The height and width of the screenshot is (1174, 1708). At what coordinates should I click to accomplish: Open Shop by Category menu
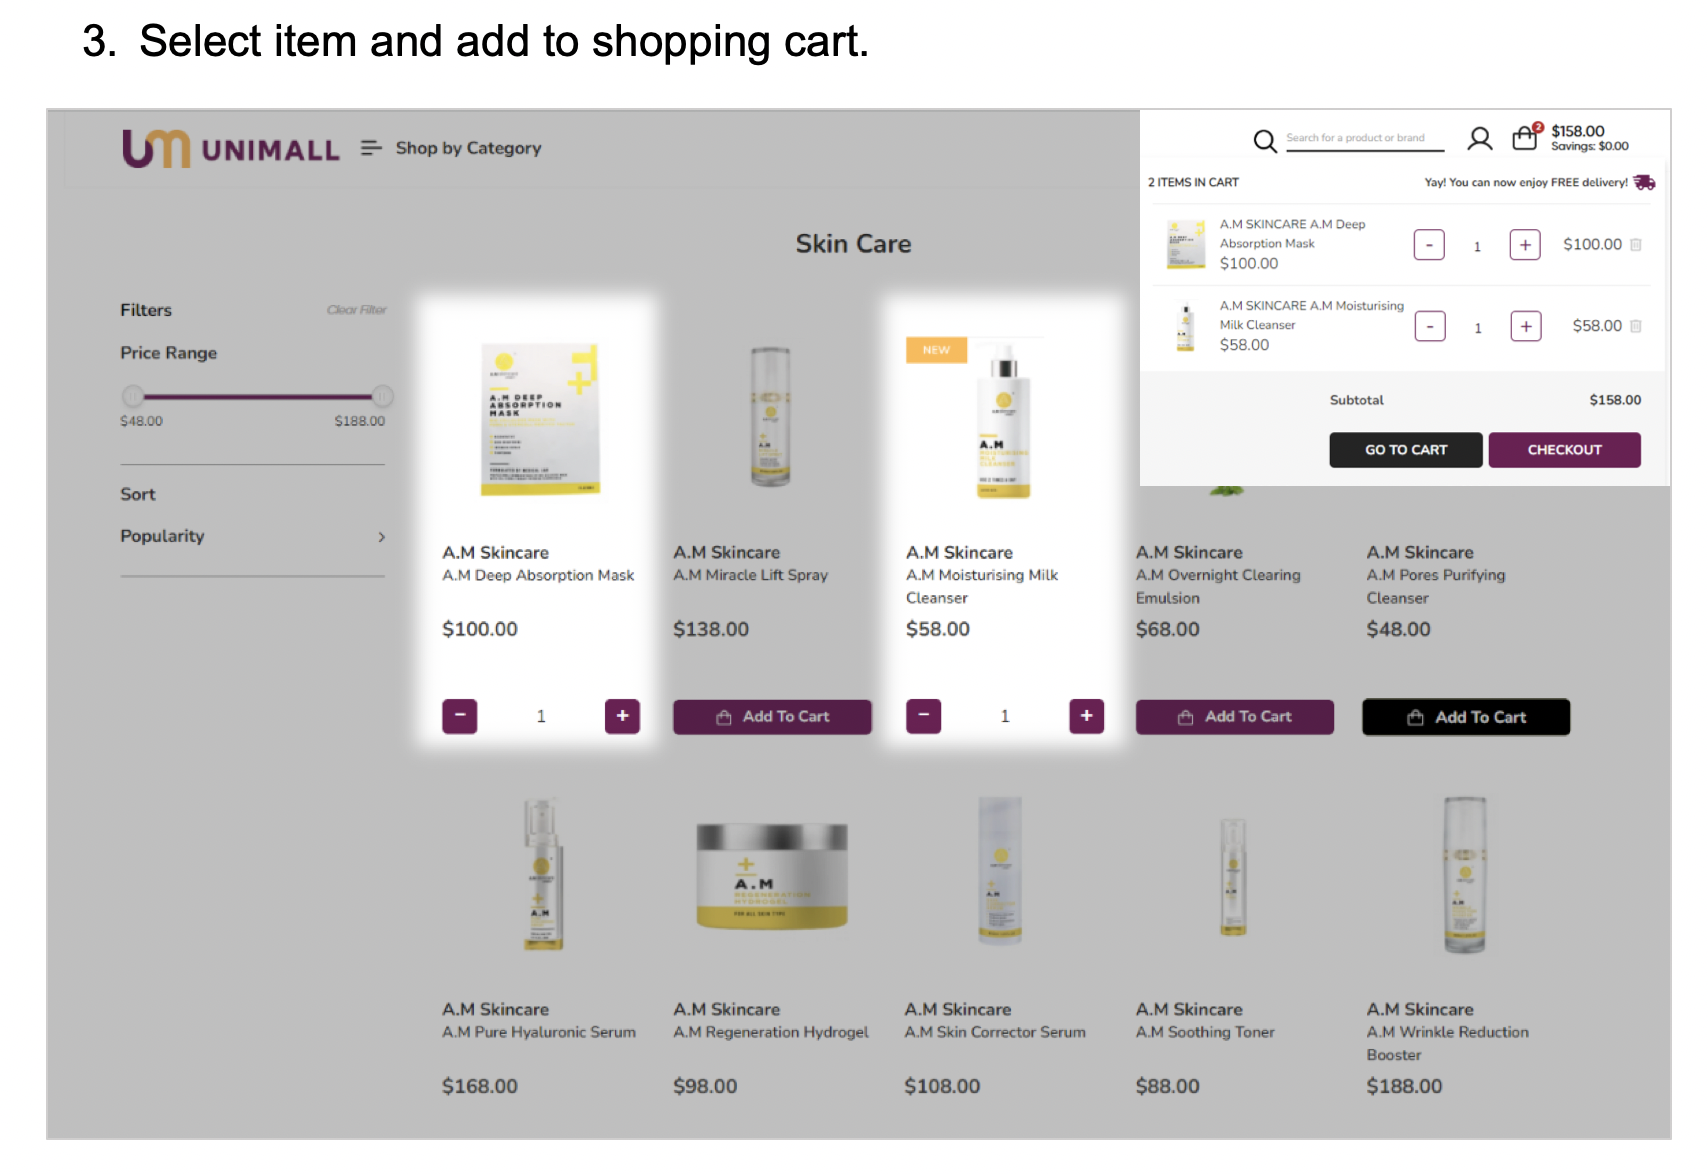coord(468,148)
